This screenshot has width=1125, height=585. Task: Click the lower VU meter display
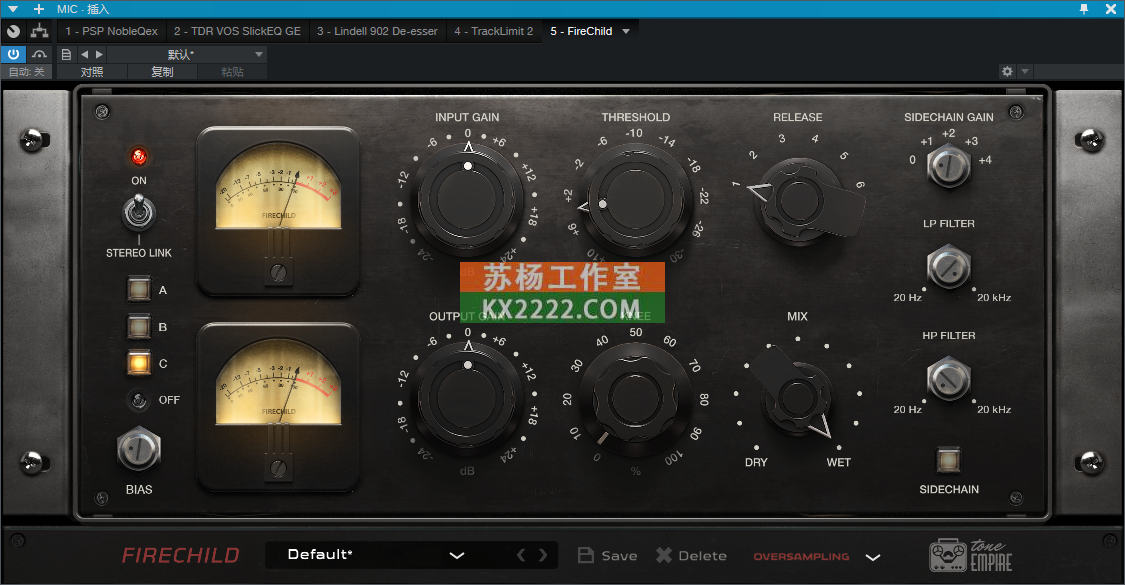pyautogui.click(x=278, y=381)
